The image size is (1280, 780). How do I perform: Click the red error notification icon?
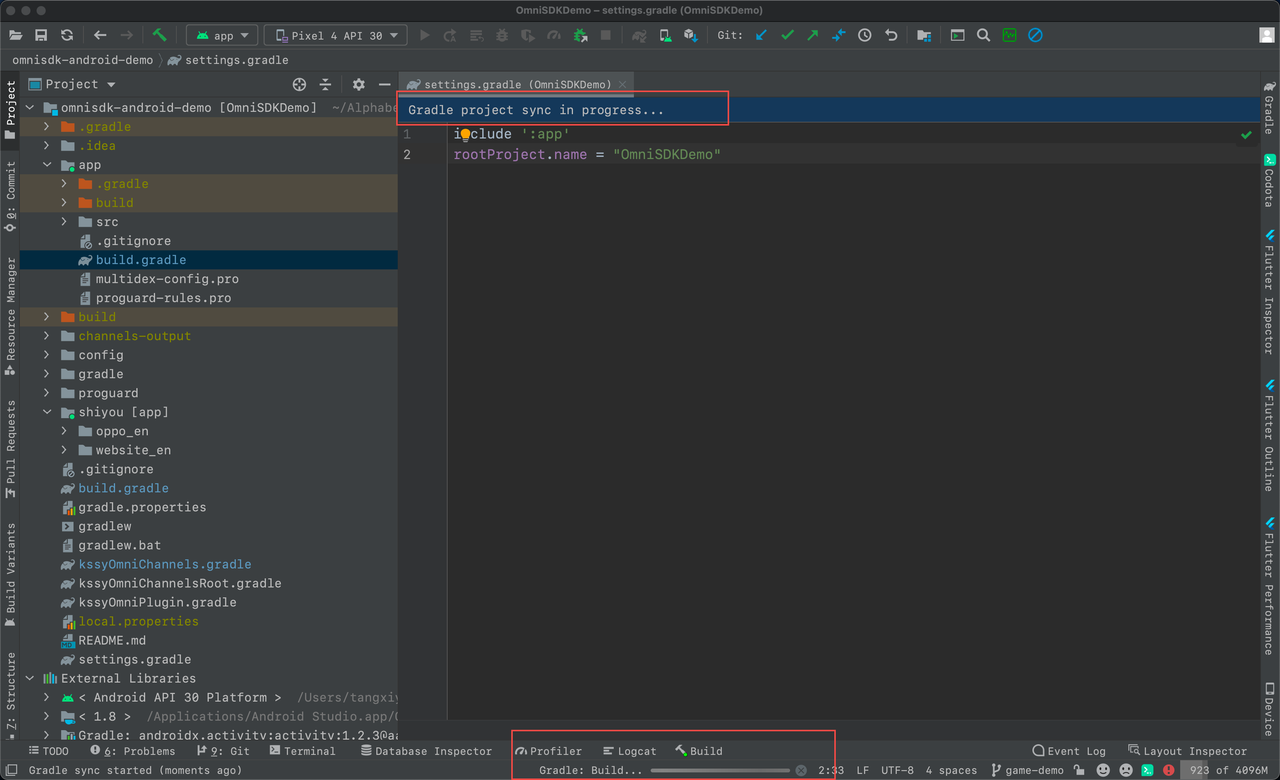tap(1169, 771)
